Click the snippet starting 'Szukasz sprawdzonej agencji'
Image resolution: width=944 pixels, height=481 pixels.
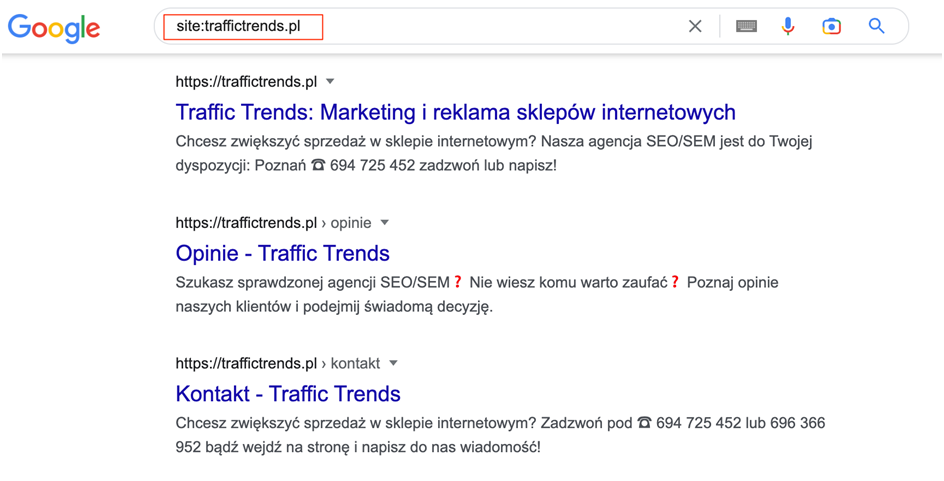point(310,283)
